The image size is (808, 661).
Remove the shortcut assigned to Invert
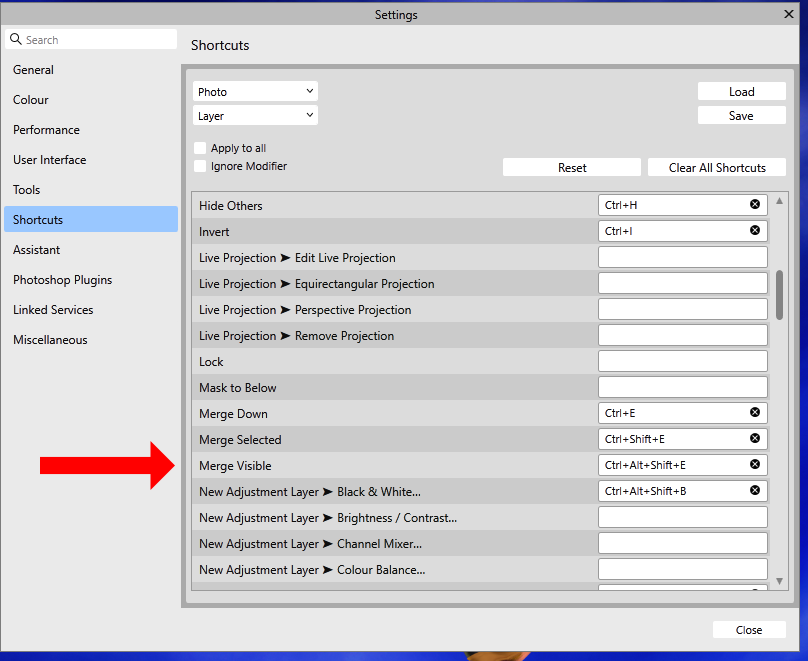point(755,230)
